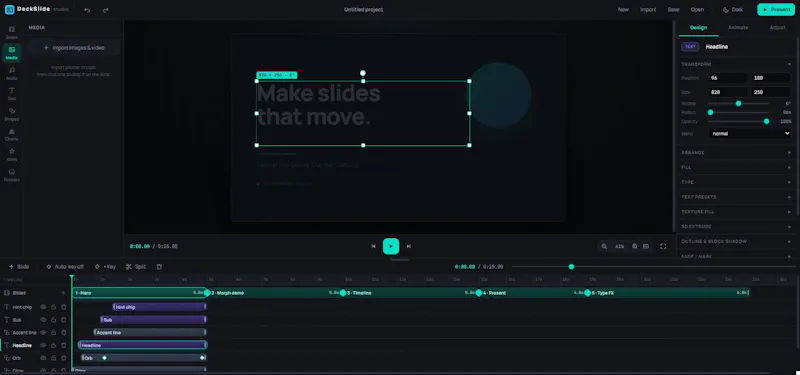Click Import images & video button
Screen dimensions: 800x375
(x=74, y=48)
